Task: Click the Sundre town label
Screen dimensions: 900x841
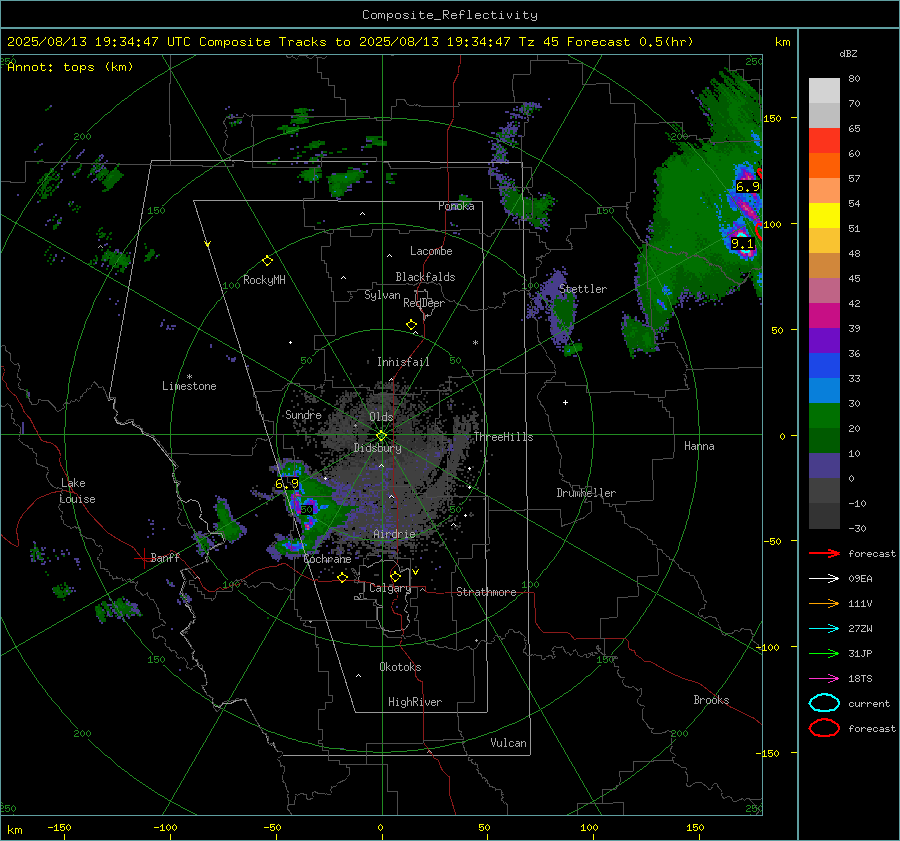Action: (303, 414)
